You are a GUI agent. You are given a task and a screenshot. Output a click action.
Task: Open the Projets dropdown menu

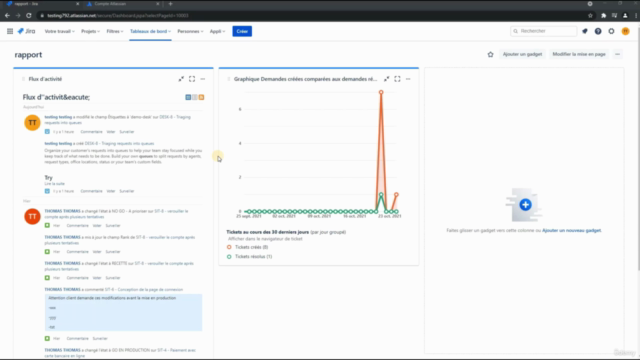[x=90, y=31]
